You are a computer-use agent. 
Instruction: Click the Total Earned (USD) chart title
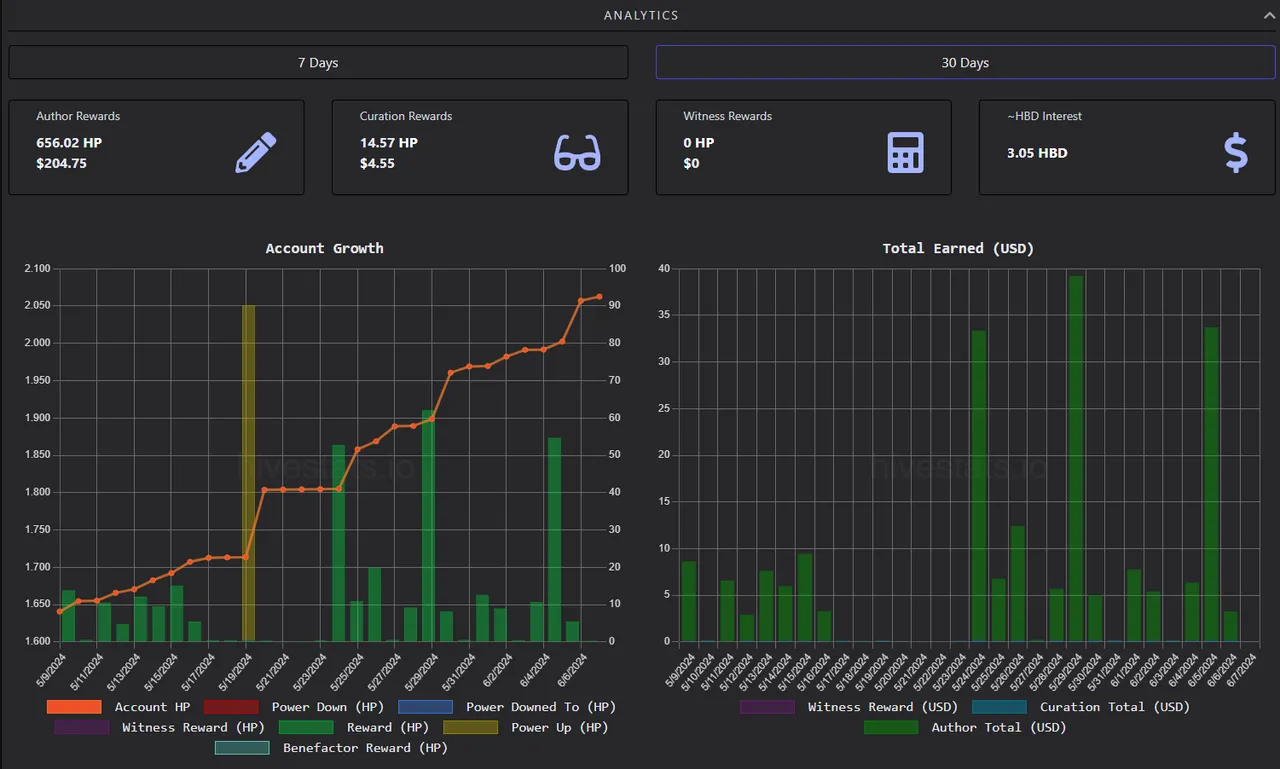click(958, 248)
